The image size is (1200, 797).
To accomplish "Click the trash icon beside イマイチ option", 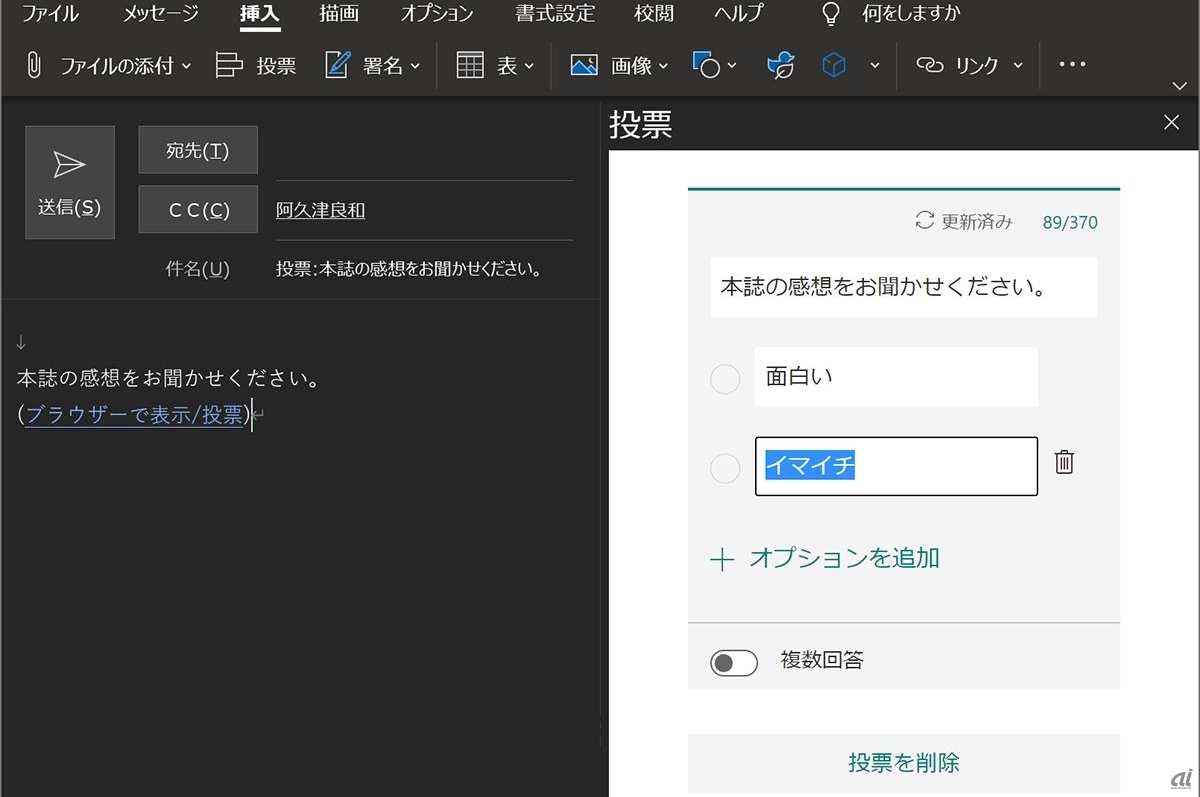I will point(1064,462).
